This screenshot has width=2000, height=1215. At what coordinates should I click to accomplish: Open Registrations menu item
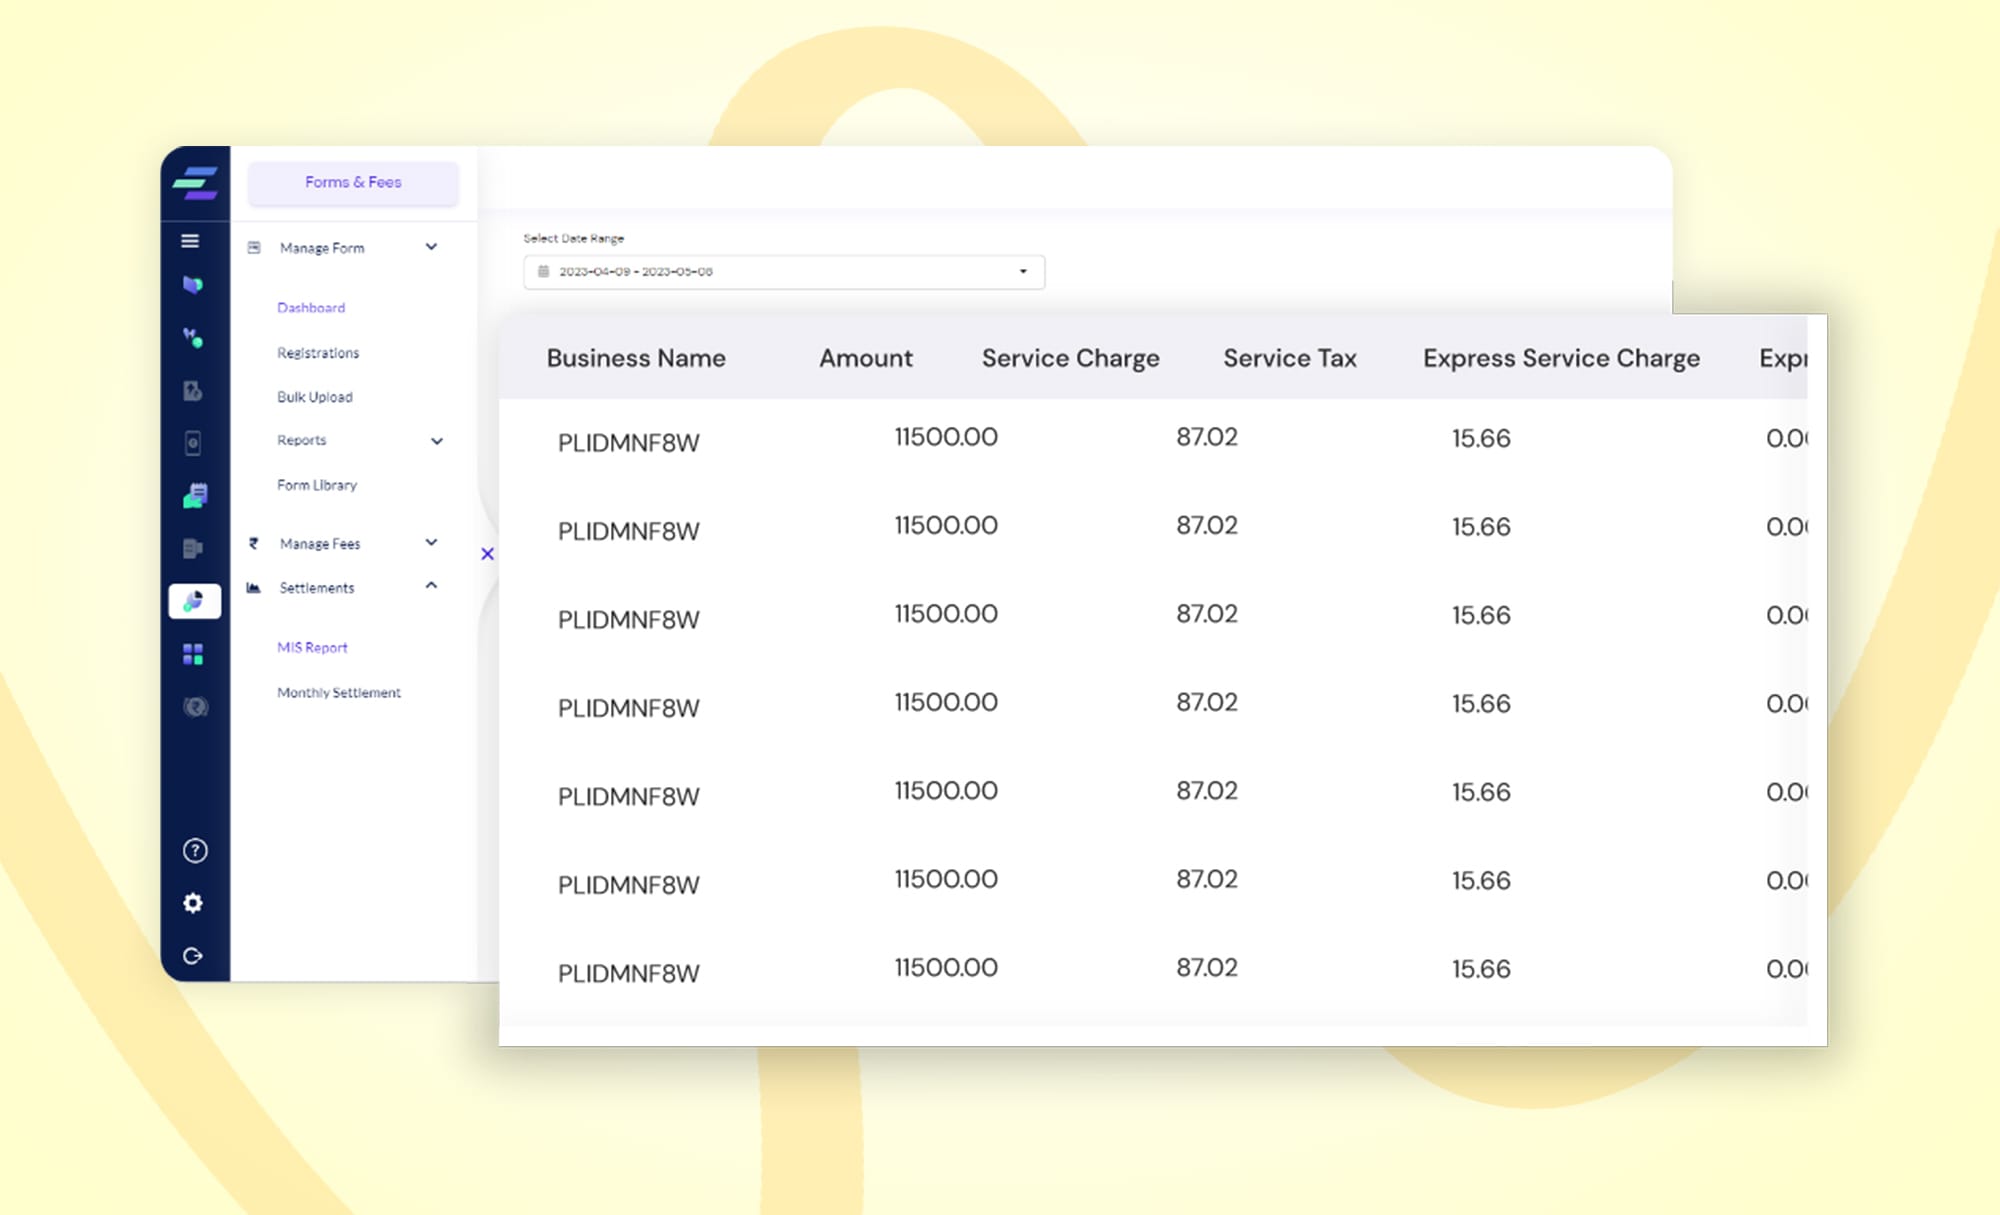click(x=318, y=353)
